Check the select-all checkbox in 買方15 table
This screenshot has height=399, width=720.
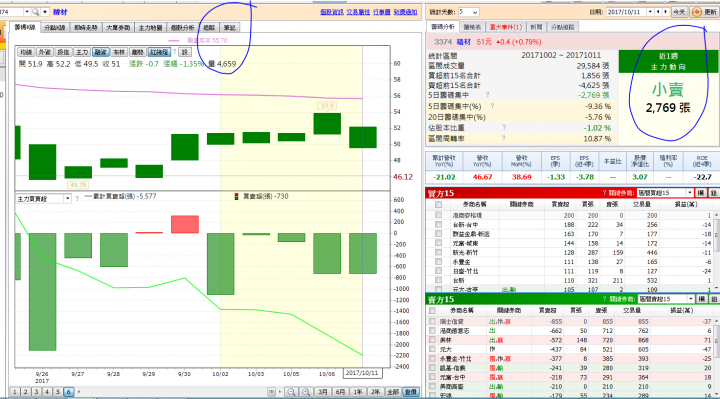439,204
